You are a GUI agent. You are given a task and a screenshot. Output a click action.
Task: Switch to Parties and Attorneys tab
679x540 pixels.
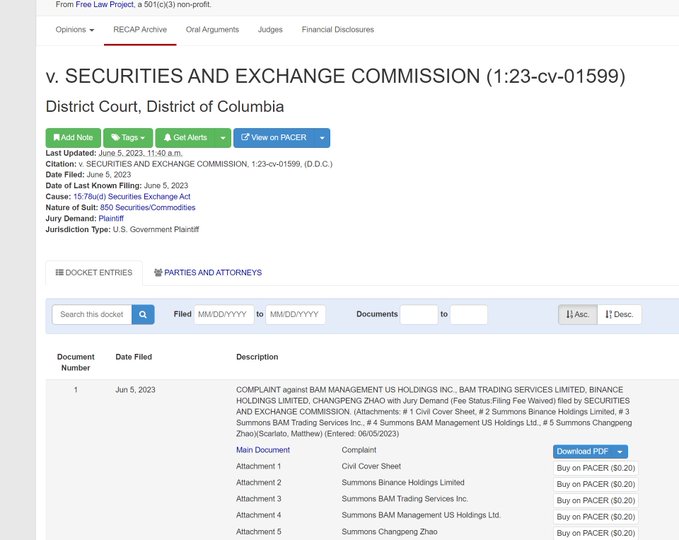pyautogui.click(x=208, y=272)
